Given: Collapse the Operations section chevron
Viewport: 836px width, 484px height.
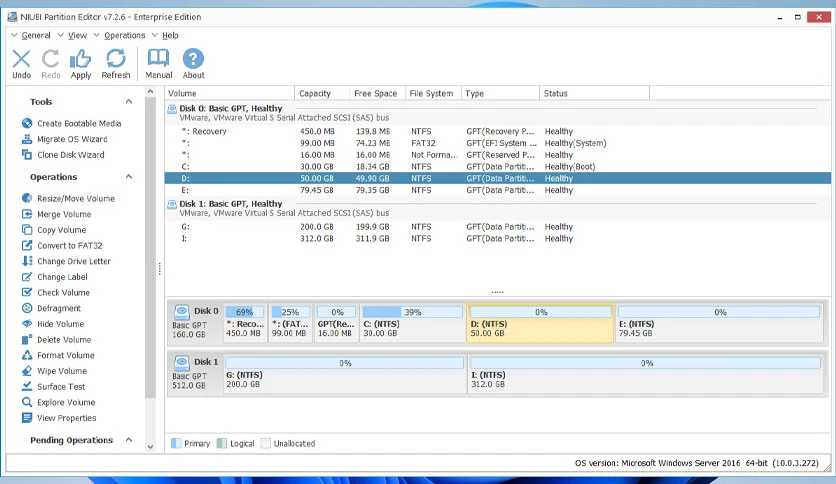Looking at the screenshot, I should [129, 177].
